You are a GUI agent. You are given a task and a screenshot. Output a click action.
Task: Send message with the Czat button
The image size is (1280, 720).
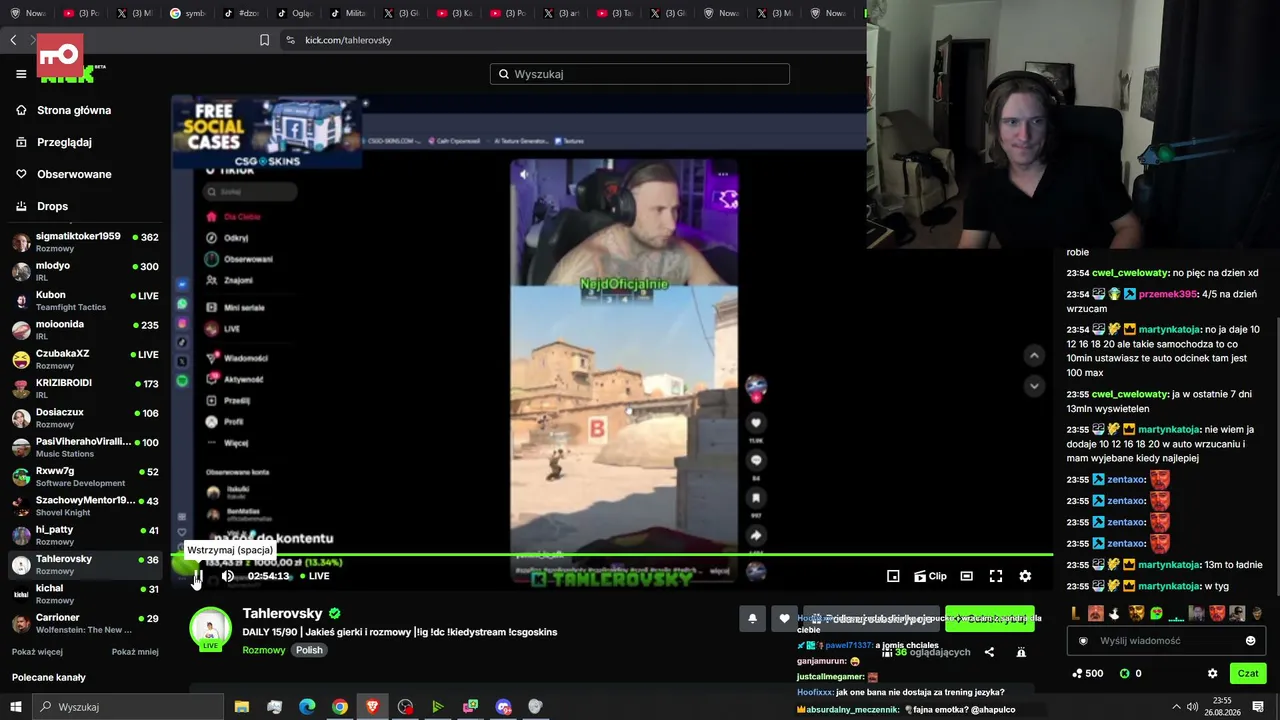click(x=1248, y=673)
